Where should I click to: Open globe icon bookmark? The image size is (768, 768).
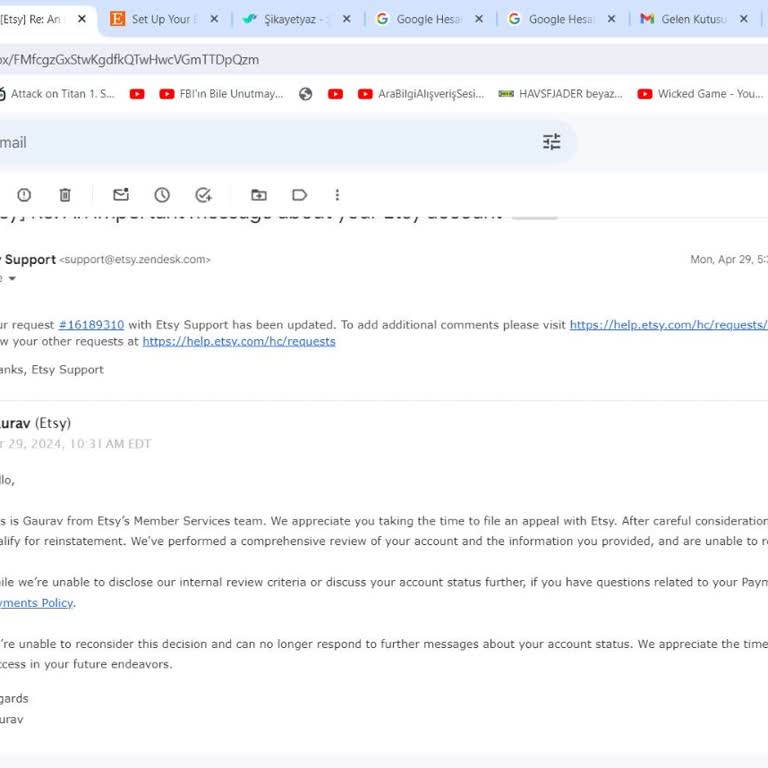click(x=306, y=94)
